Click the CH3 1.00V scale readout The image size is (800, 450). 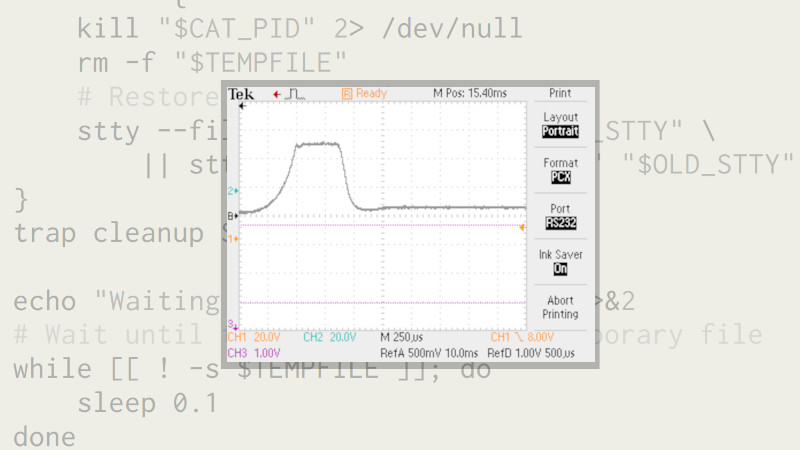253,353
